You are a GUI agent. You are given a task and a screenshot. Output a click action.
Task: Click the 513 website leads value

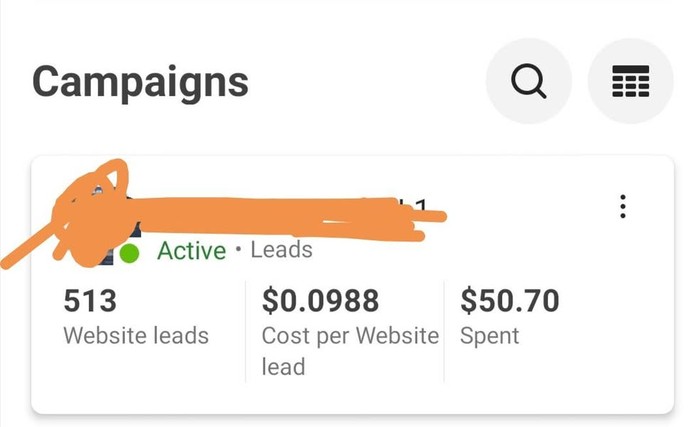[90, 300]
